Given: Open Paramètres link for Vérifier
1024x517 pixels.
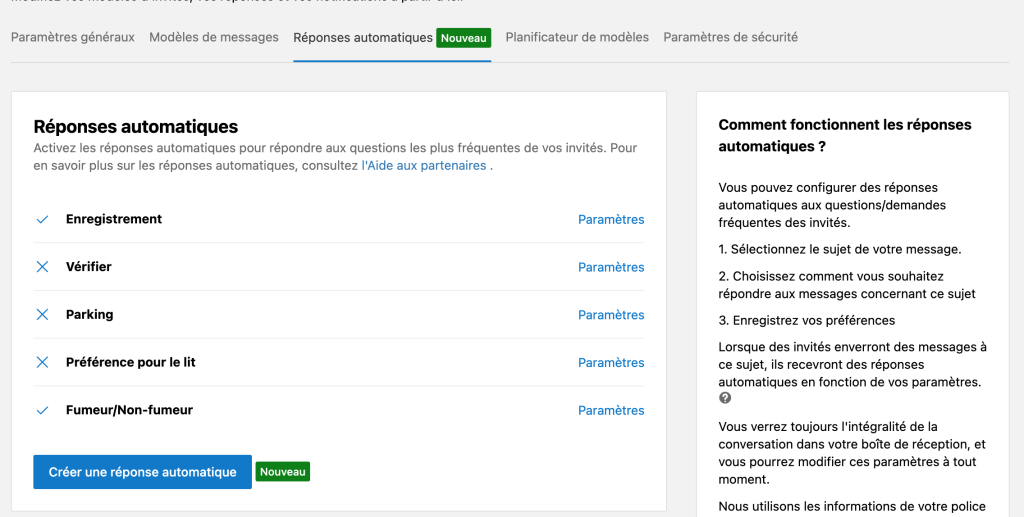Looking at the screenshot, I should point(611,267).
